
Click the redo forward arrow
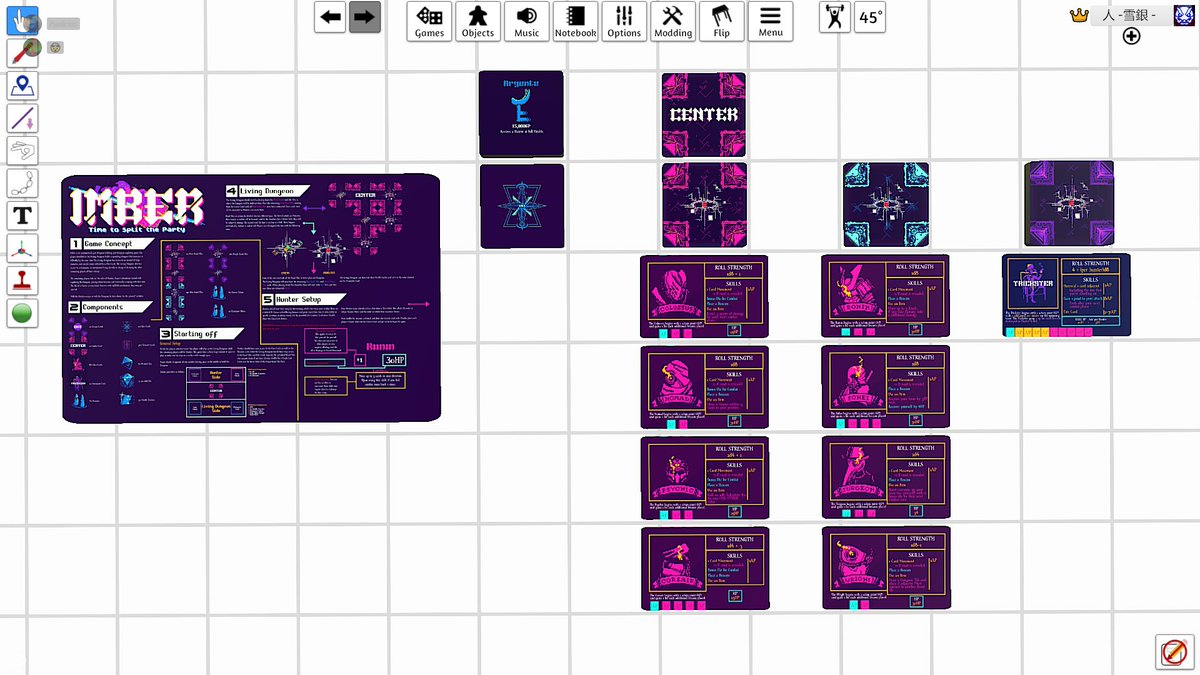[x=365, y=17]
